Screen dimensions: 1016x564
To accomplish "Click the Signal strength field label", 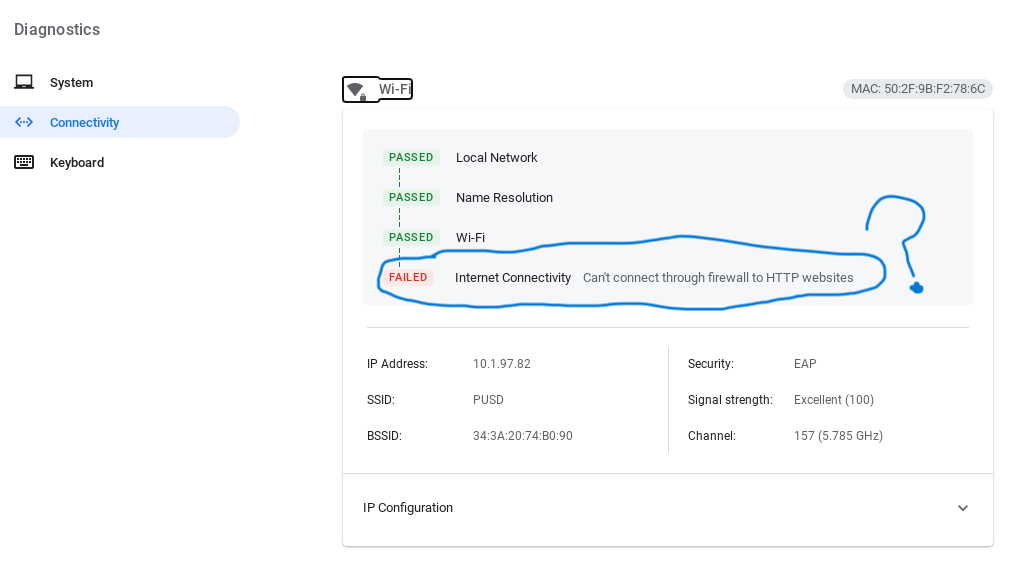I will (x=730, y=400).
